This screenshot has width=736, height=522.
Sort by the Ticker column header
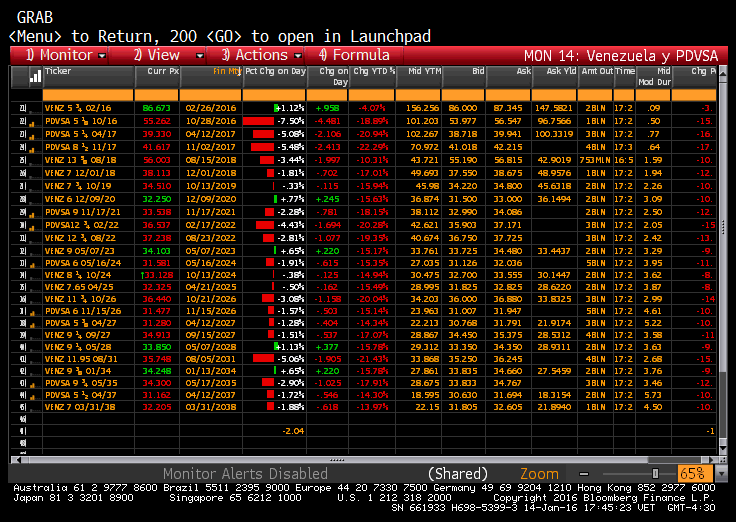point(89,77)
